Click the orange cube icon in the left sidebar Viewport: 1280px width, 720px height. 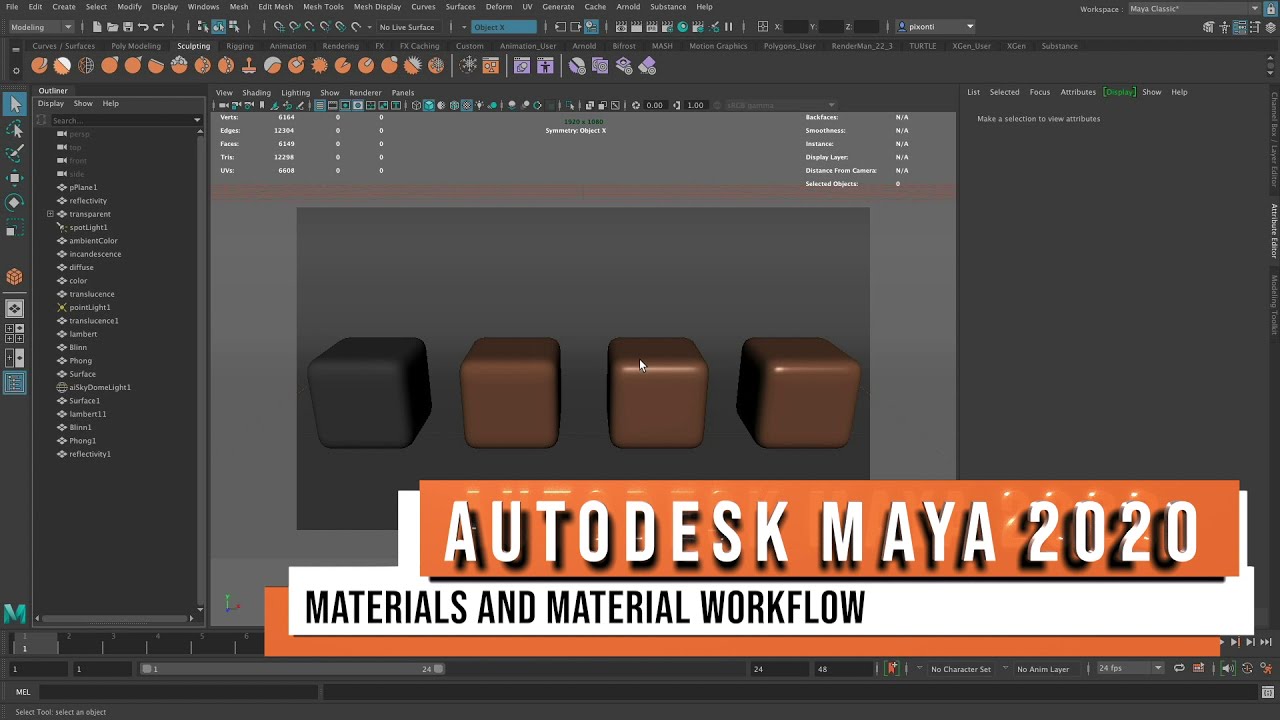tap(15, 277)
